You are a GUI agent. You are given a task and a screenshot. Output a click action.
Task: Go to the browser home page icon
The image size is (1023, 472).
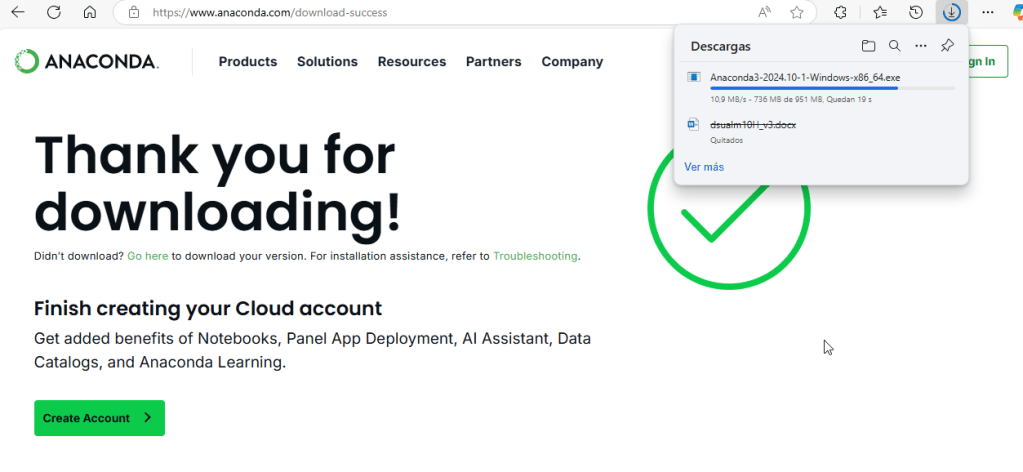89,13
